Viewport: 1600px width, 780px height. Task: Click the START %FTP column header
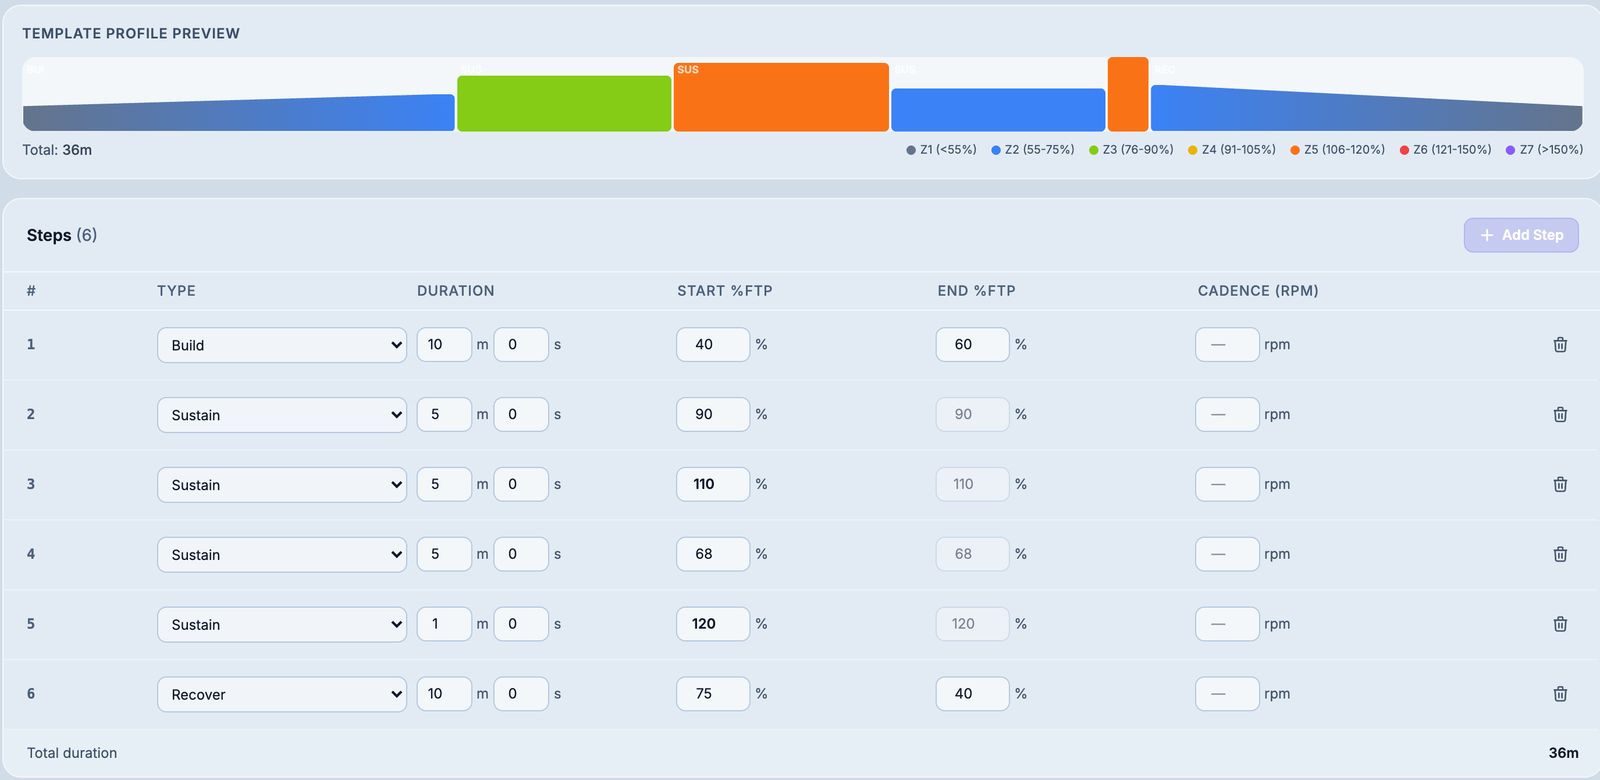tap(725, 291)
